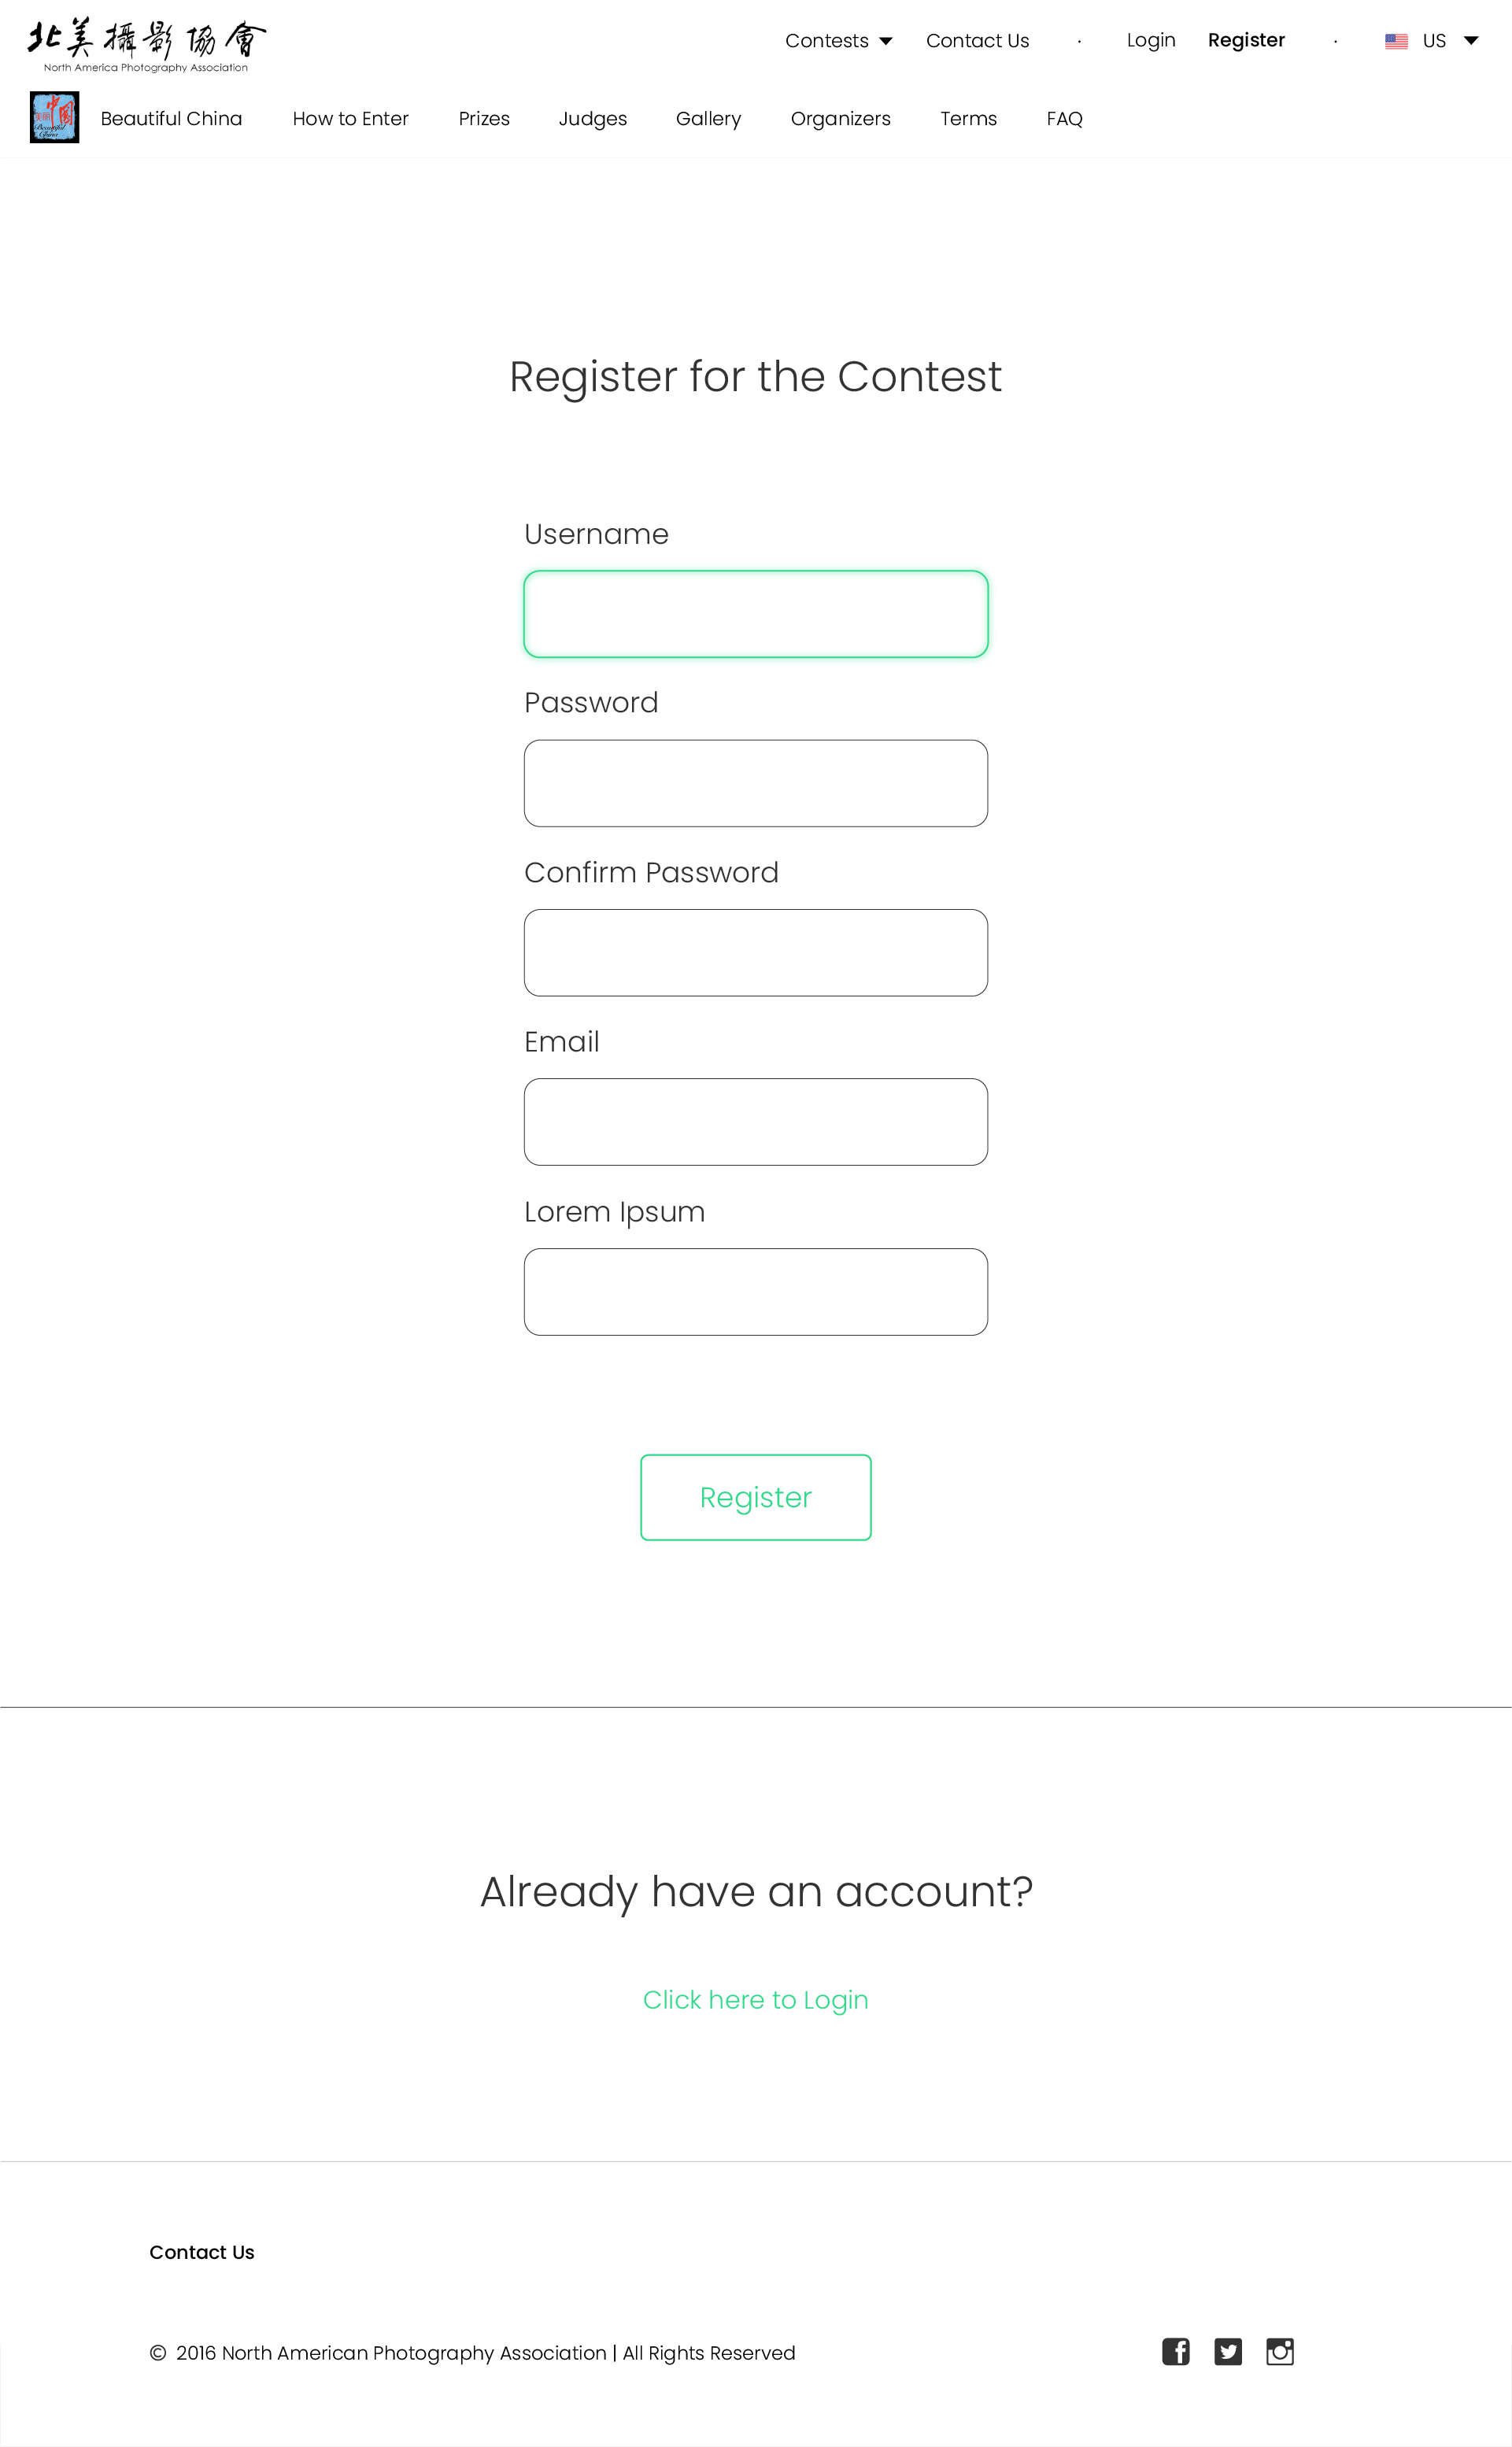Open the Prizes menu item

pyautogui.click(x=484, y=119)
